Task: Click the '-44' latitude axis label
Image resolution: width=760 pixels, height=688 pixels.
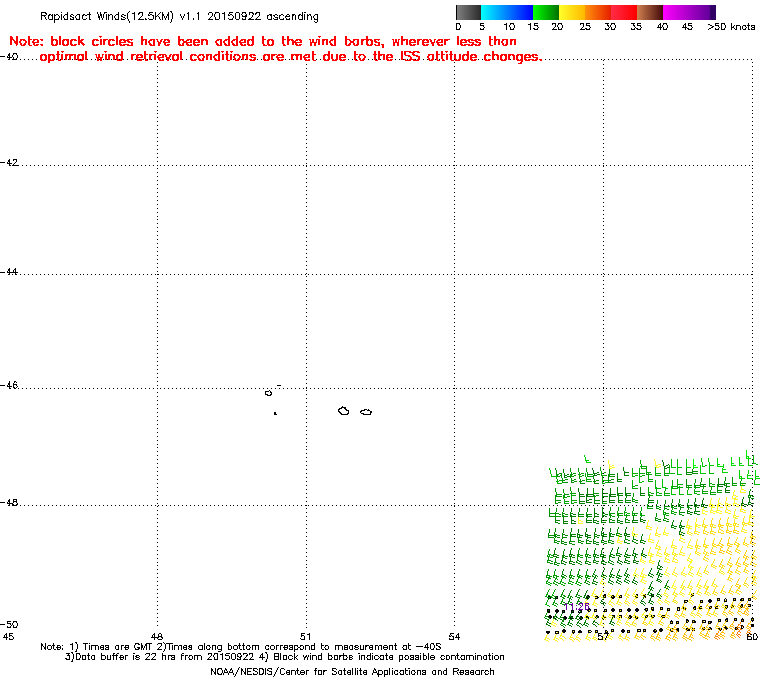Action: 10,272
